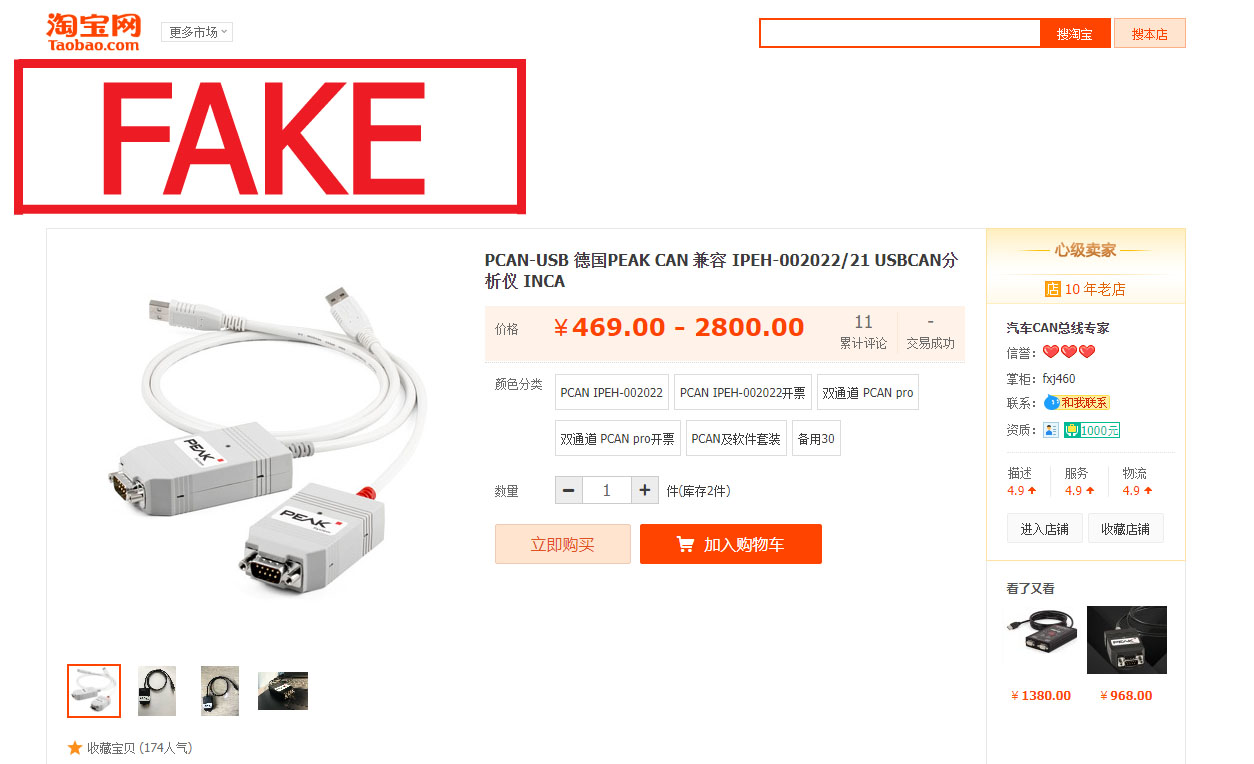This screenshot has height=764, width=1254.
Task: Open the 更多市场 dropdown
Action: point(197,32)
